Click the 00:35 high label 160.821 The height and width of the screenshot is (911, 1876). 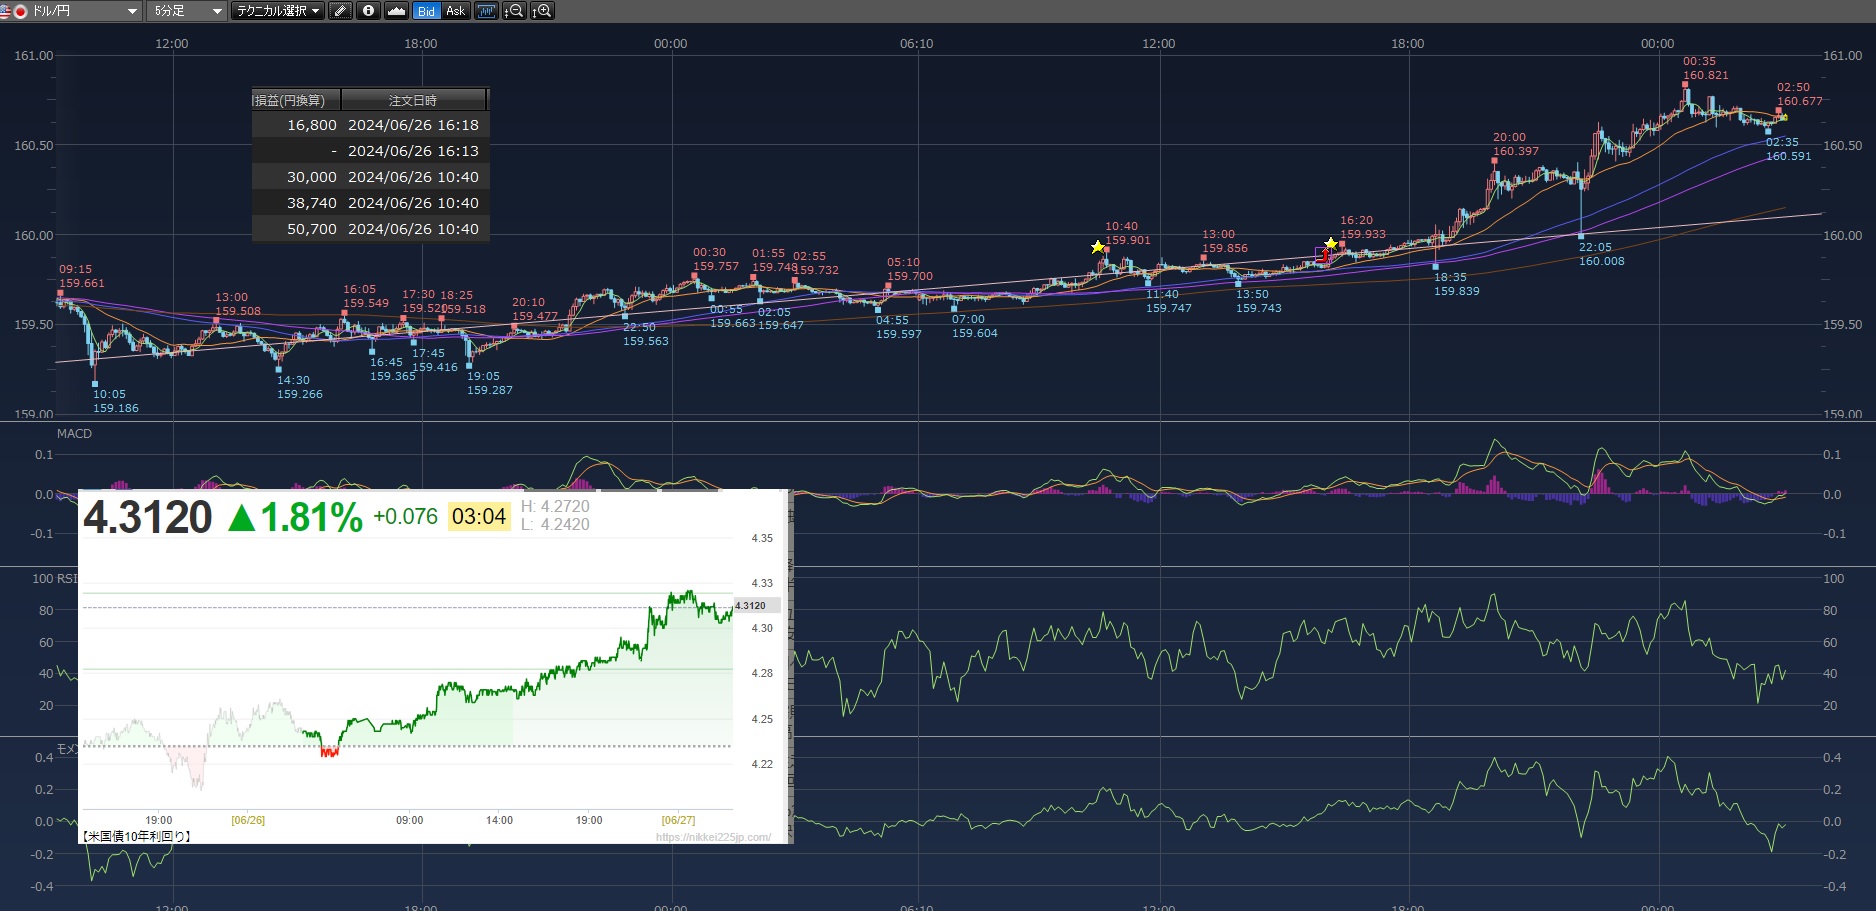point(1705,75)
